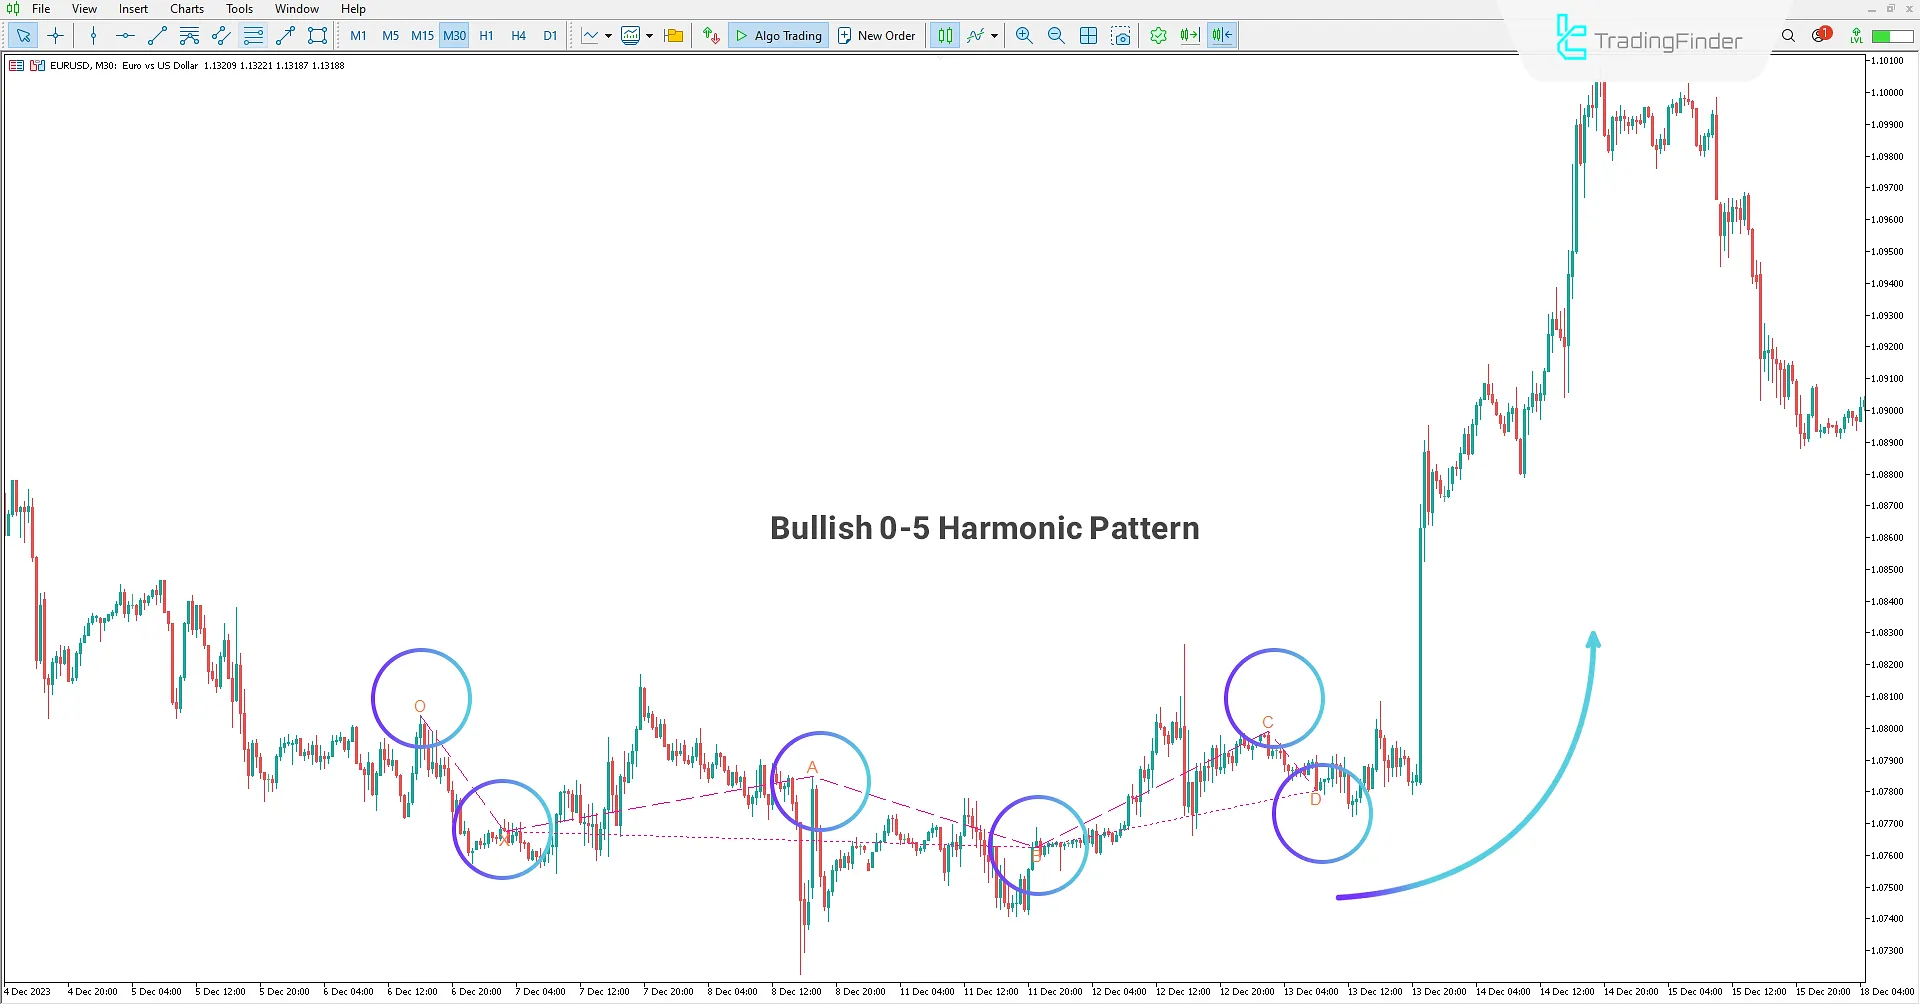Select the horizontal line drawing tool
Image resolution: width=1920 pixels, height=1005 pixels.
click(124, 35)
